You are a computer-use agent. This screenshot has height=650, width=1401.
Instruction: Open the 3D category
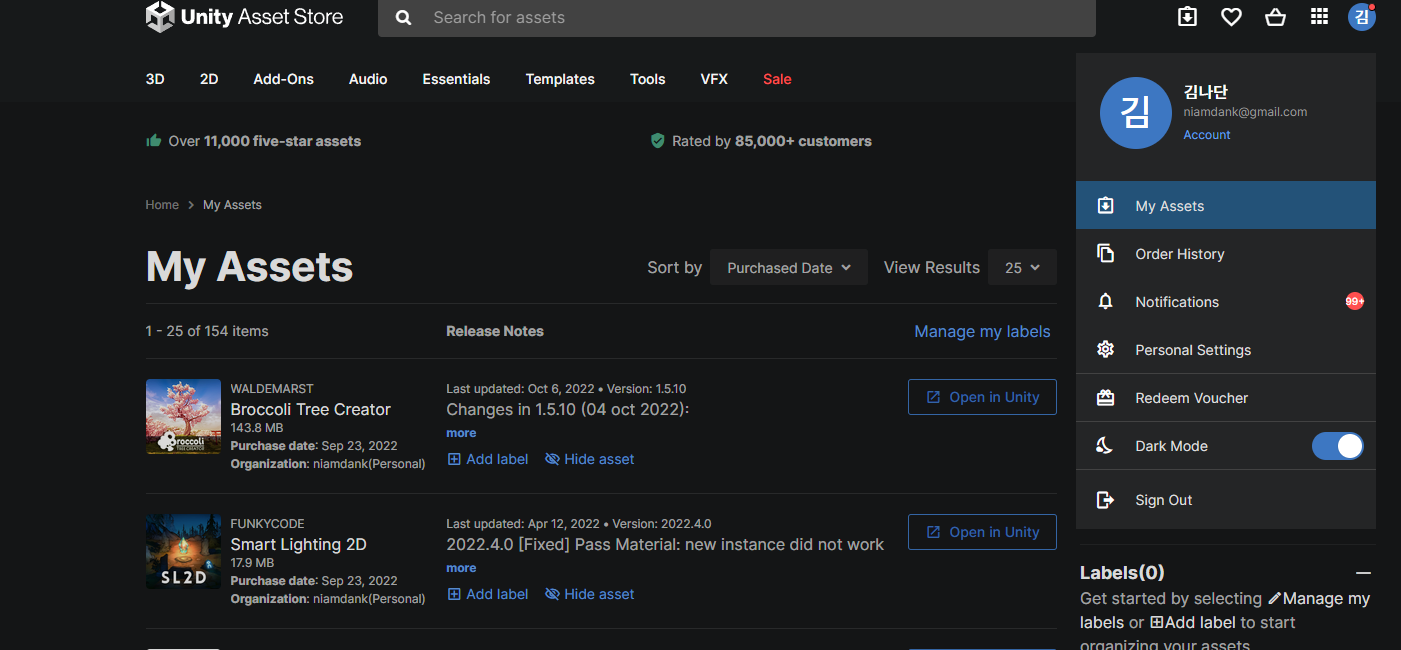coord(155,79)
